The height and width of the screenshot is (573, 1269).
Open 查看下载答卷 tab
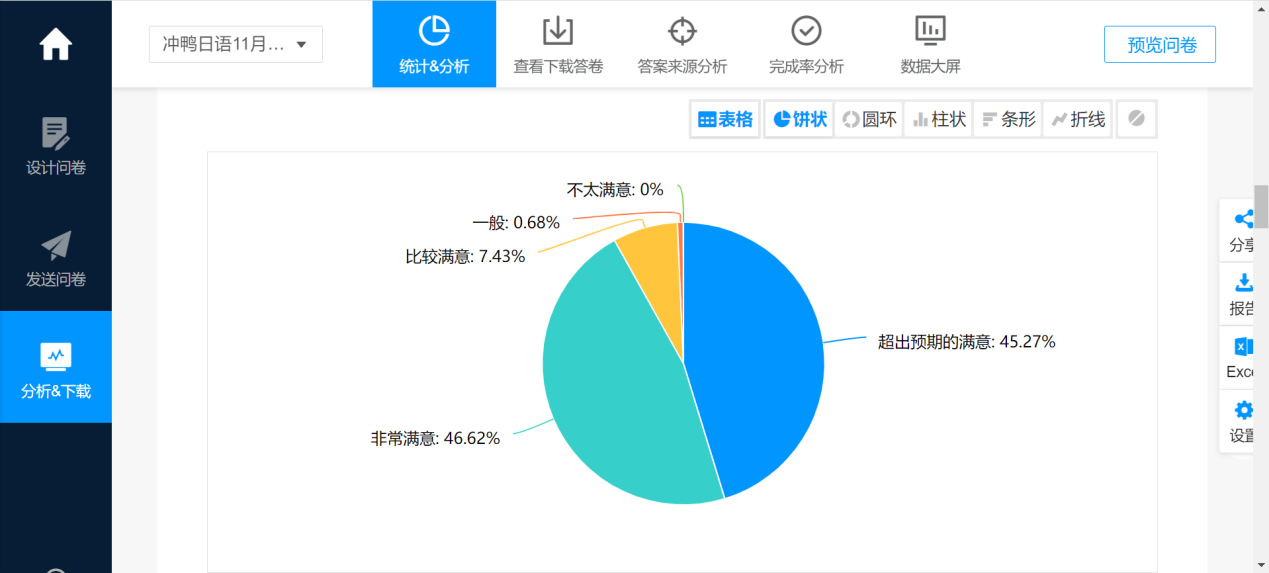pos(558,44)
